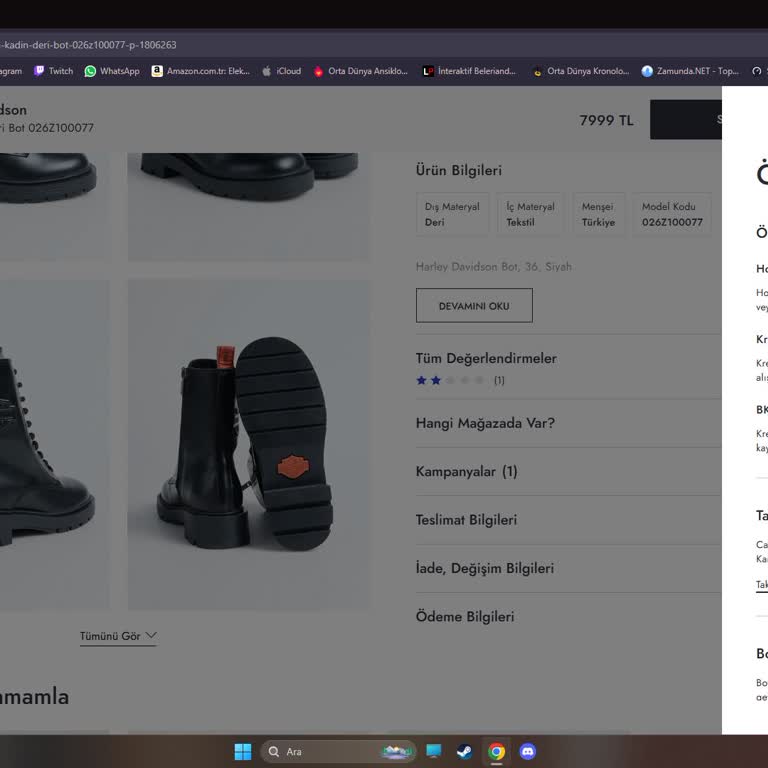The height and width of the screenshot is (768, 768).
Task: Launch Steam from the taskbar
Action: [465, 751]
